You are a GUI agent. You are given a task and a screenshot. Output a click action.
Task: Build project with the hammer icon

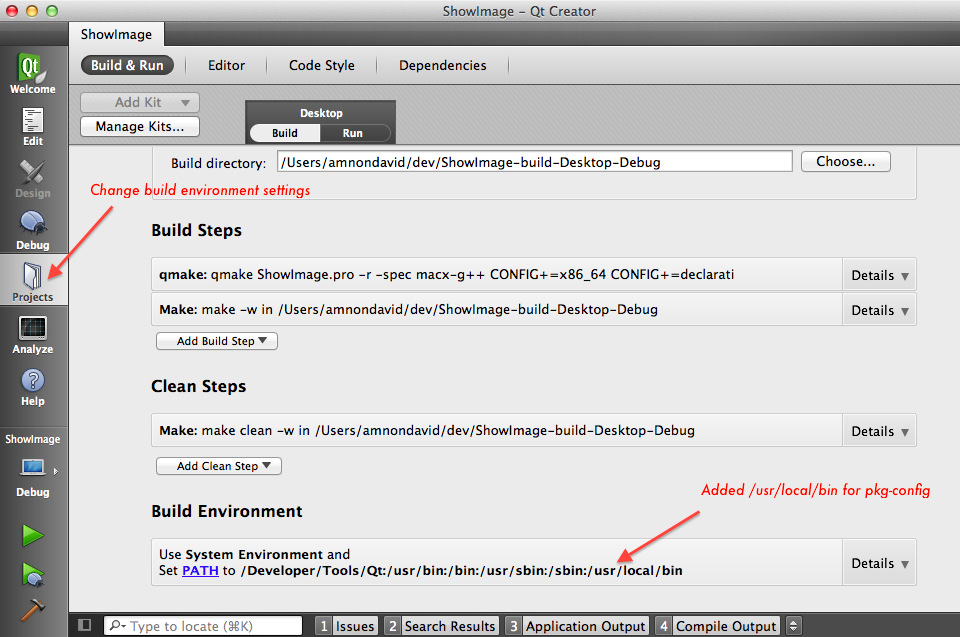tap(32, 609)
